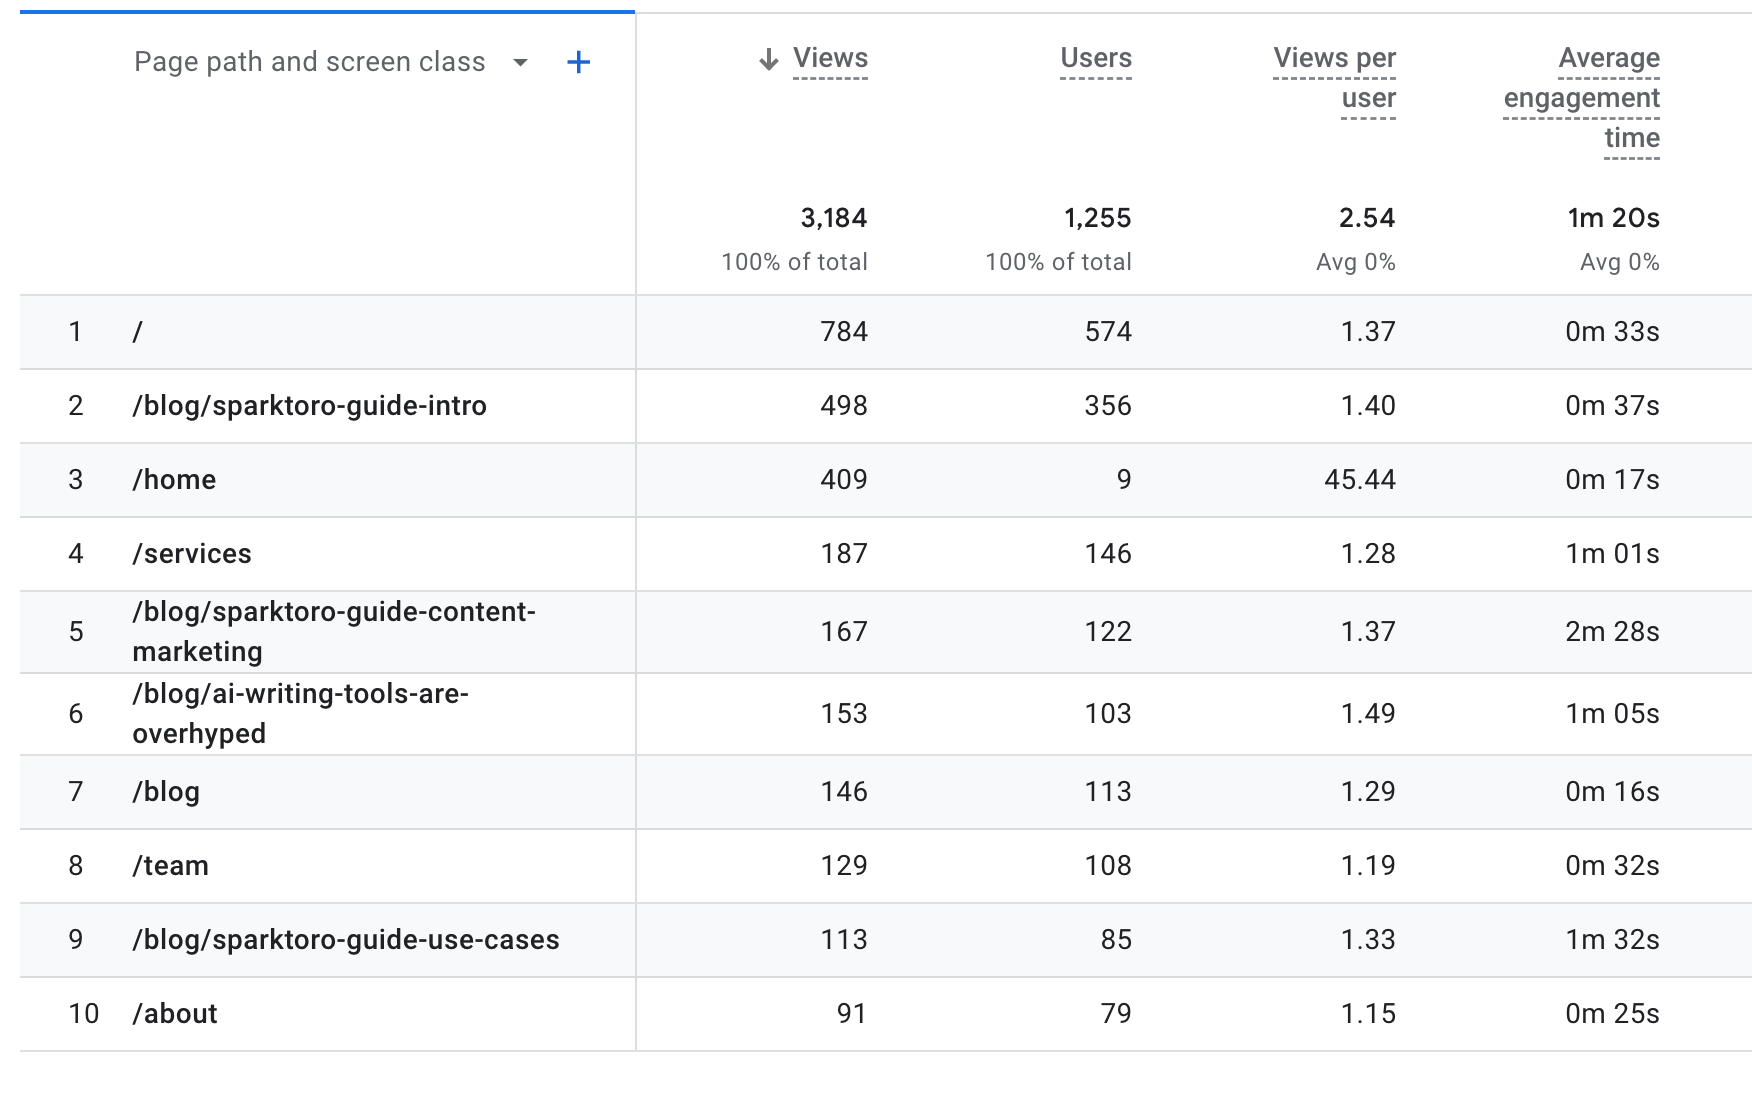Select the /services row
This screenshot has width=1752, height=1110.
193,553
